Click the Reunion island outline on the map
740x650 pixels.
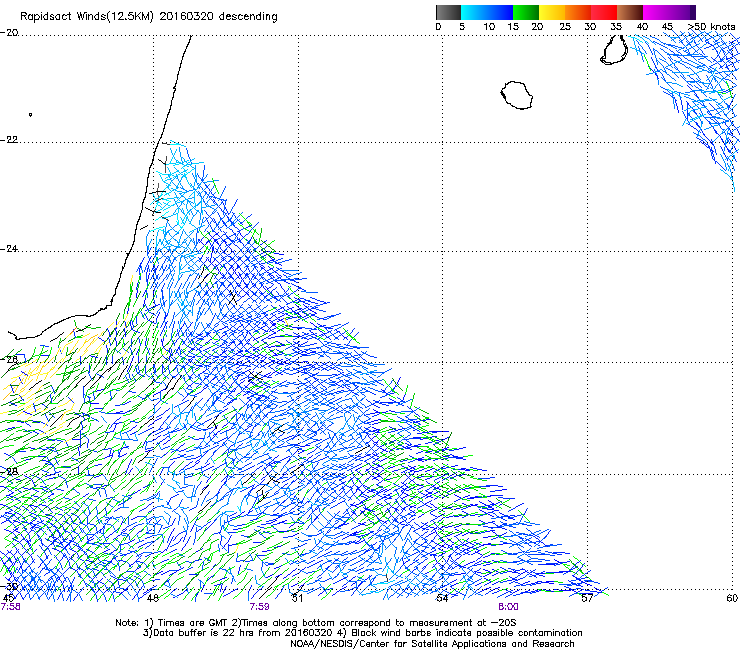pos(517,95)
